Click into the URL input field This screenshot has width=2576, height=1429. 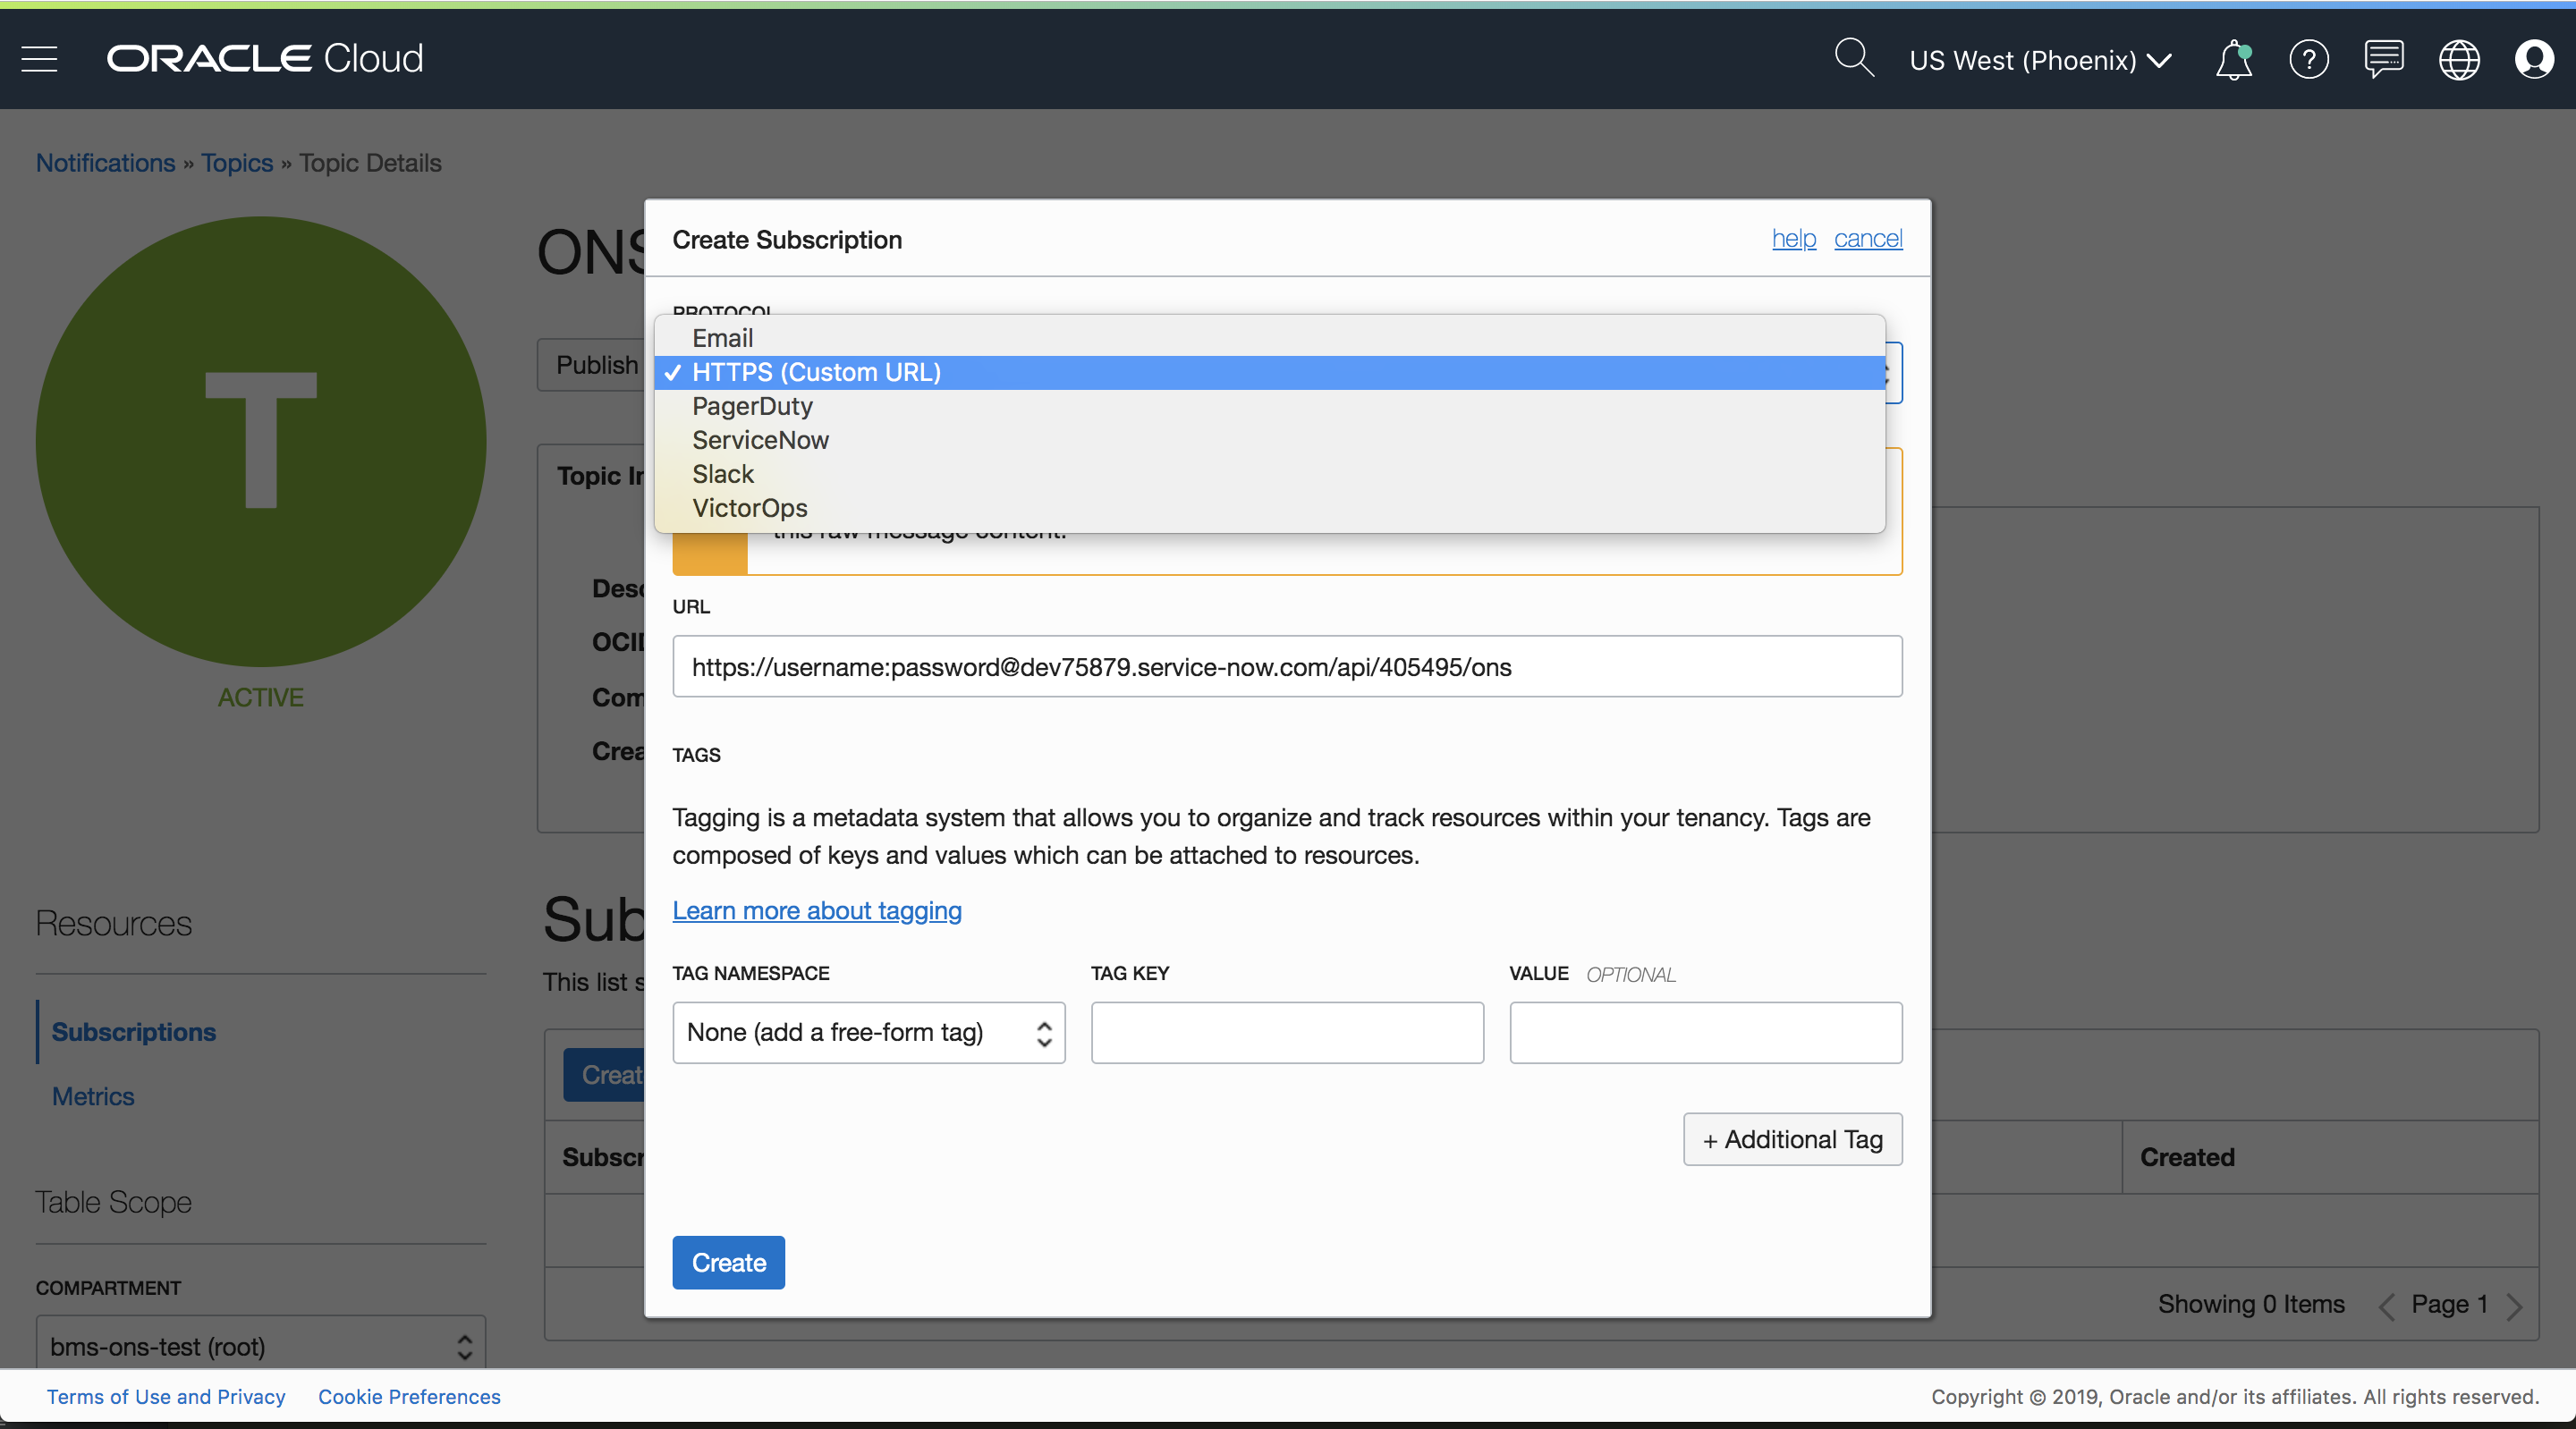point(1286,666)
